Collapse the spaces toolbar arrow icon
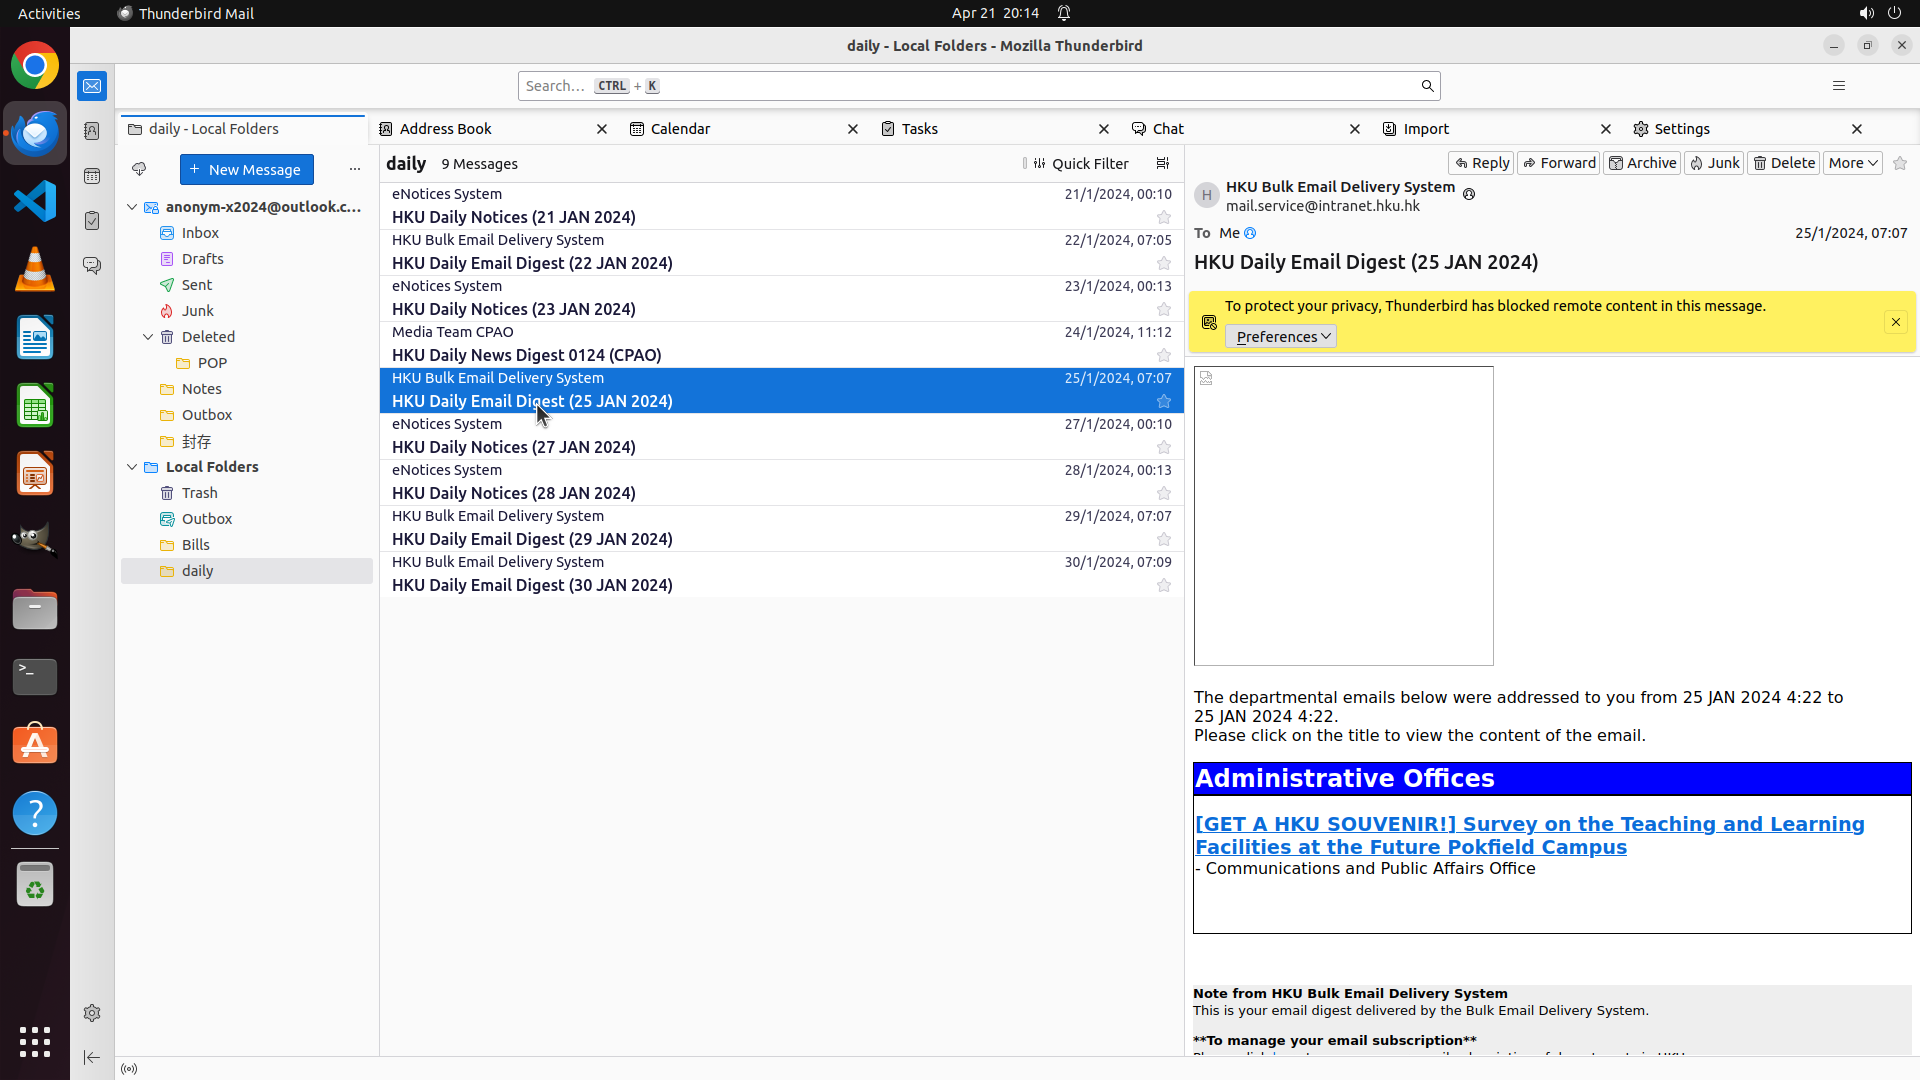The height and width of the screenshot is (1080, 1920). pos(92,1057)
